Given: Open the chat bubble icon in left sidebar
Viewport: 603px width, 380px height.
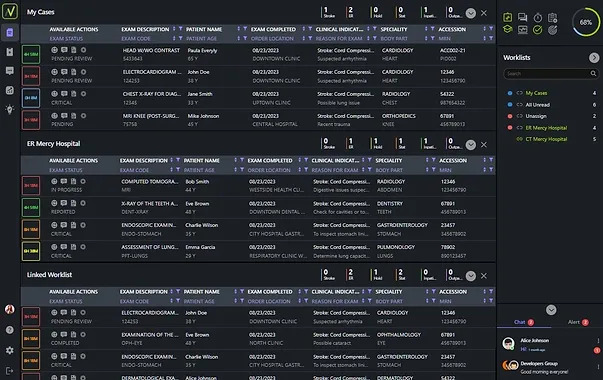Looking at the screenshot, I should click(10, 71).
